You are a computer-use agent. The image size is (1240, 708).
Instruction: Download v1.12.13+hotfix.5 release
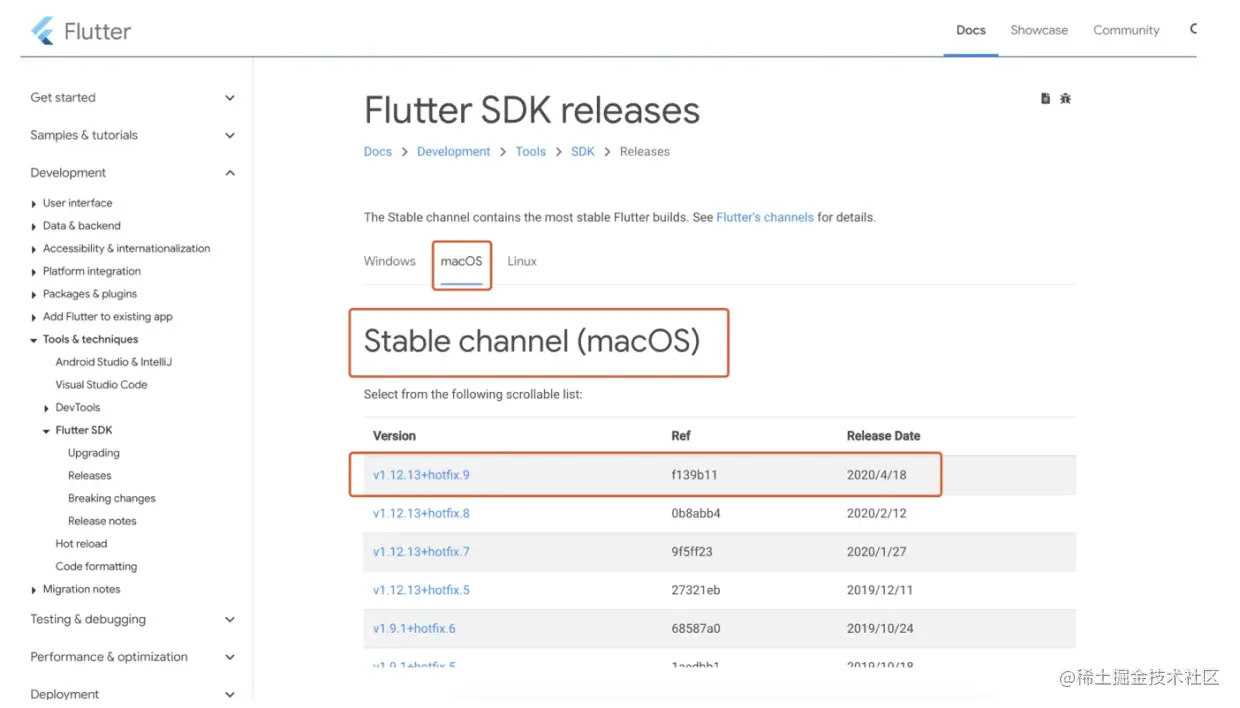(421, 590)
